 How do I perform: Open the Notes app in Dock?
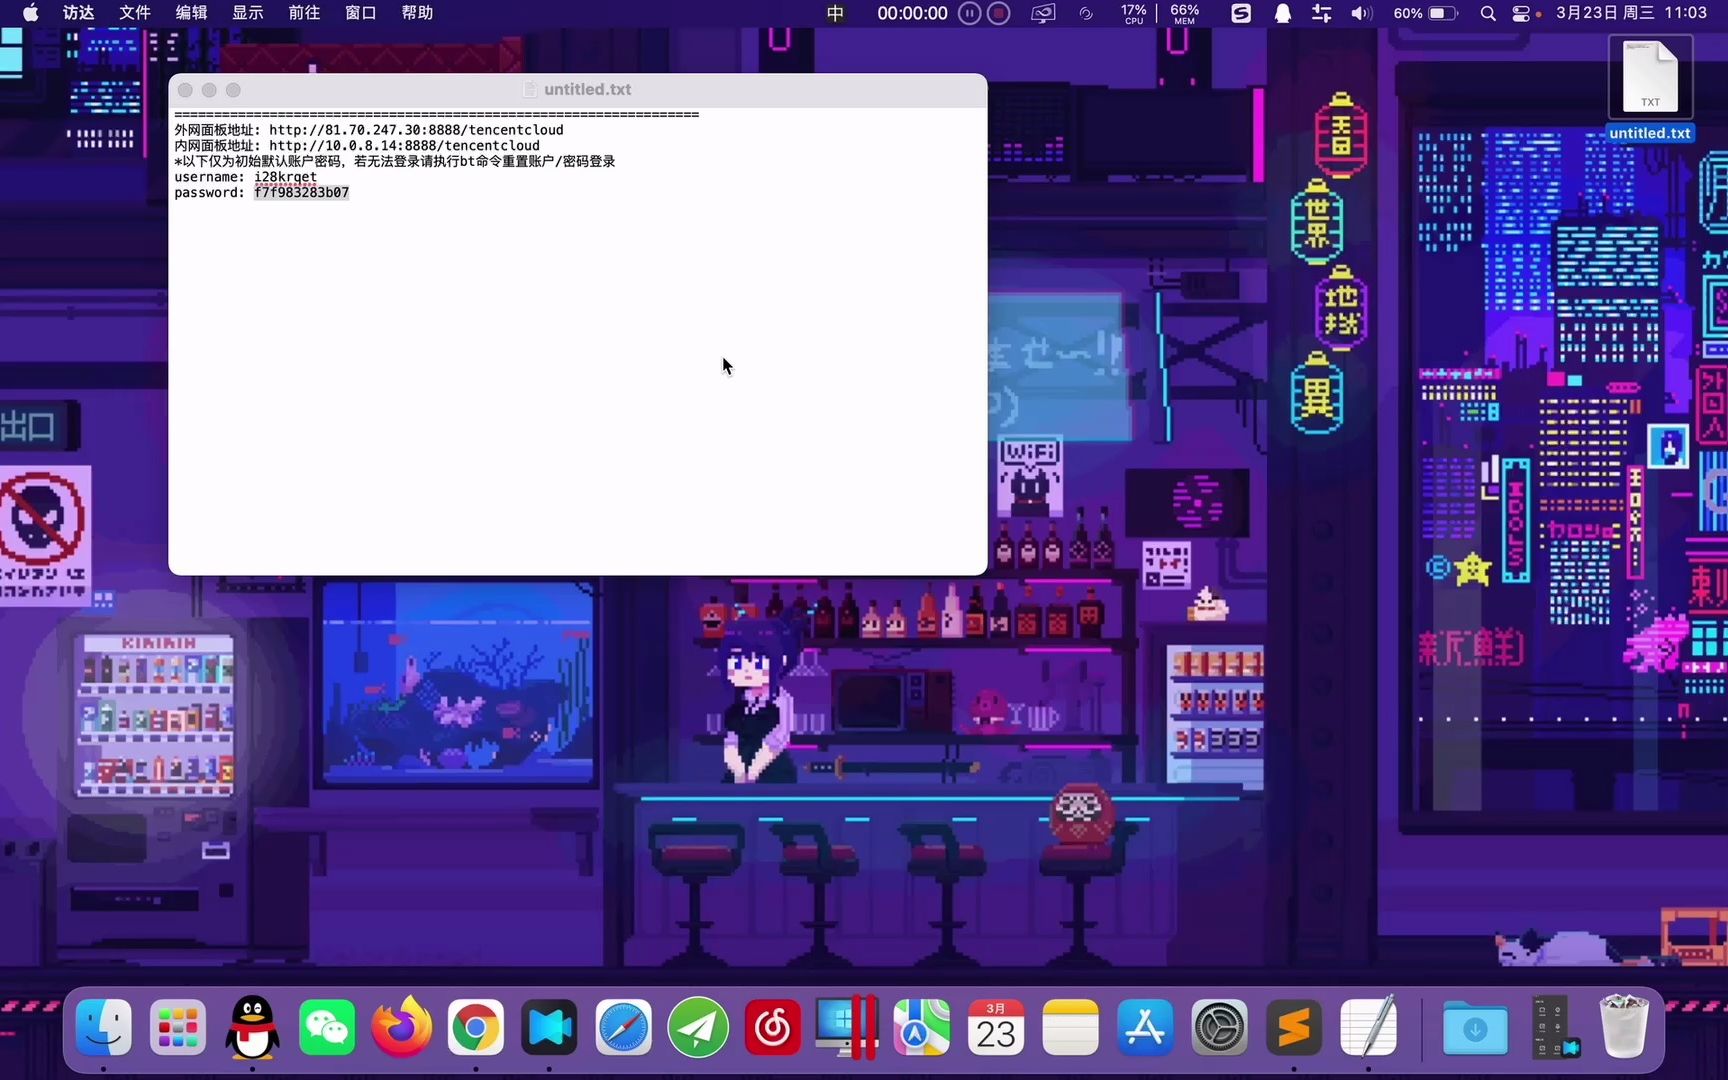click(x=1070, y=1027)
